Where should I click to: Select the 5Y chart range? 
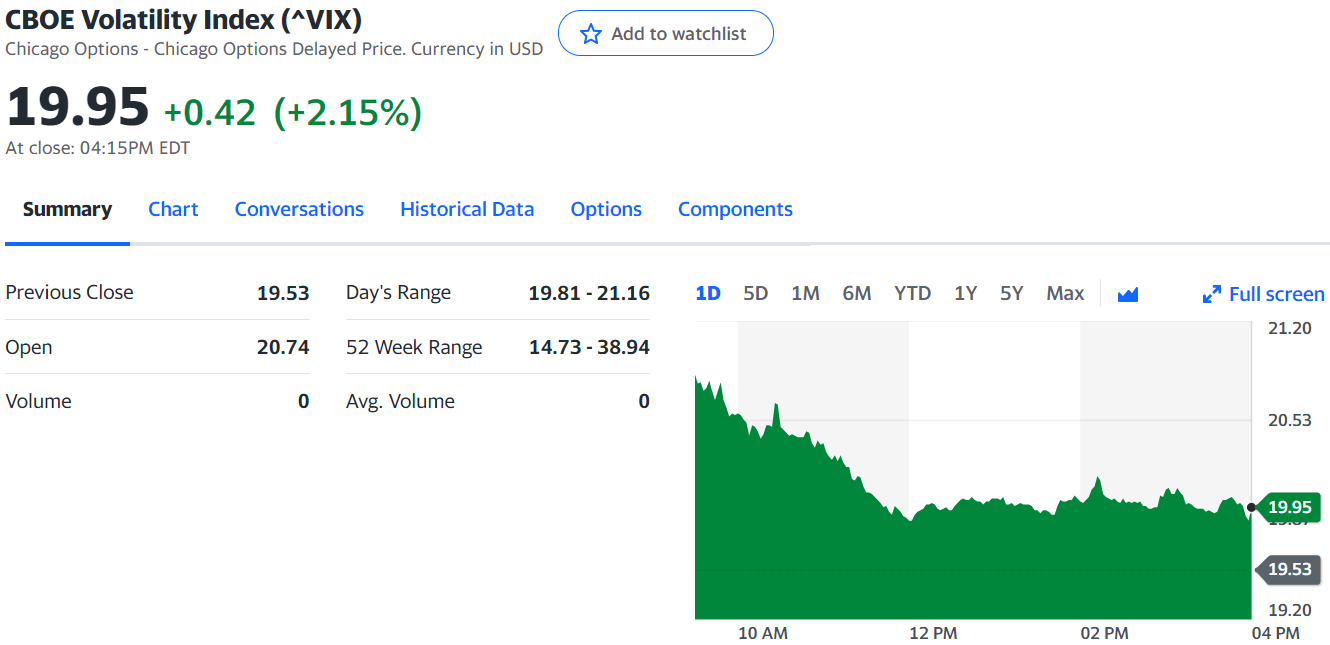[x=1012, y=293]
